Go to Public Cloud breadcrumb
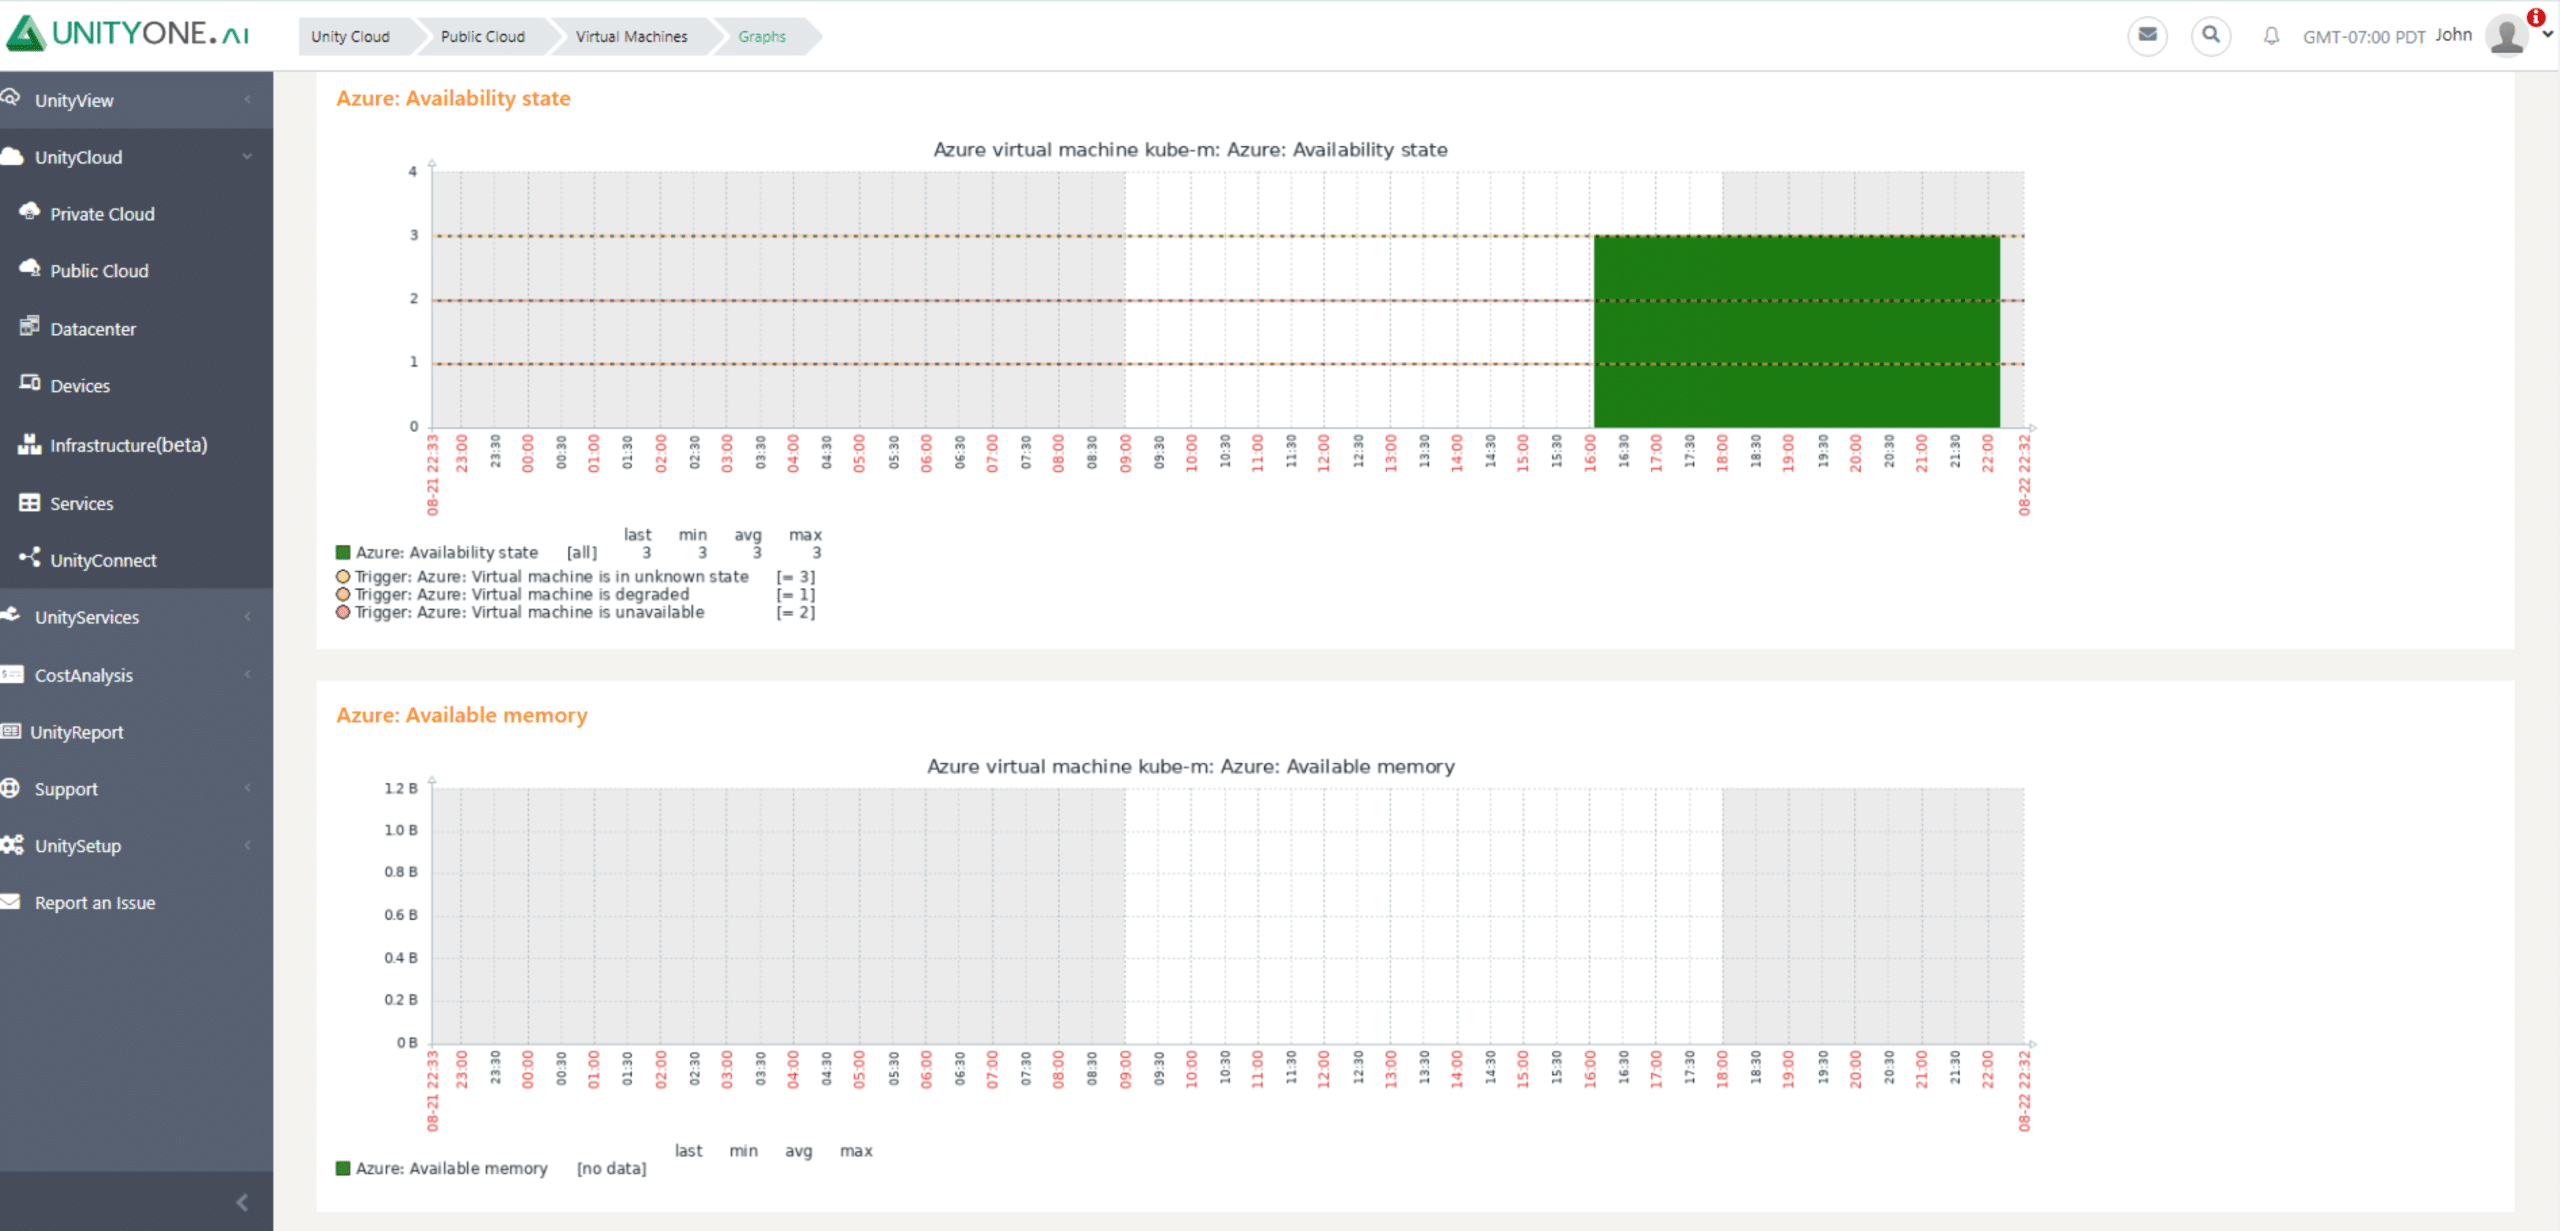 click(x=482, y=37)
